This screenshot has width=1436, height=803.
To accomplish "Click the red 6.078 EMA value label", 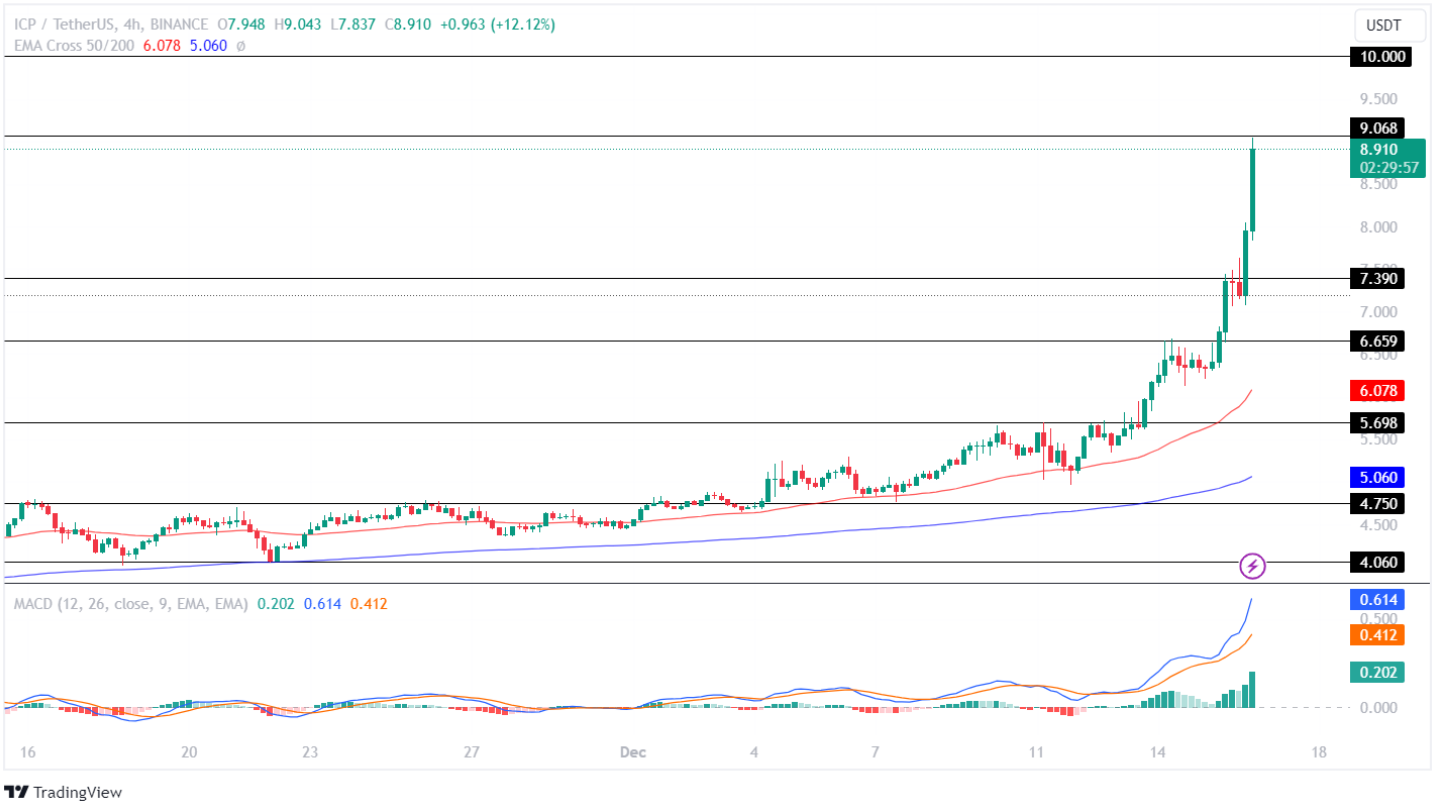I will tap(1376, 390).
